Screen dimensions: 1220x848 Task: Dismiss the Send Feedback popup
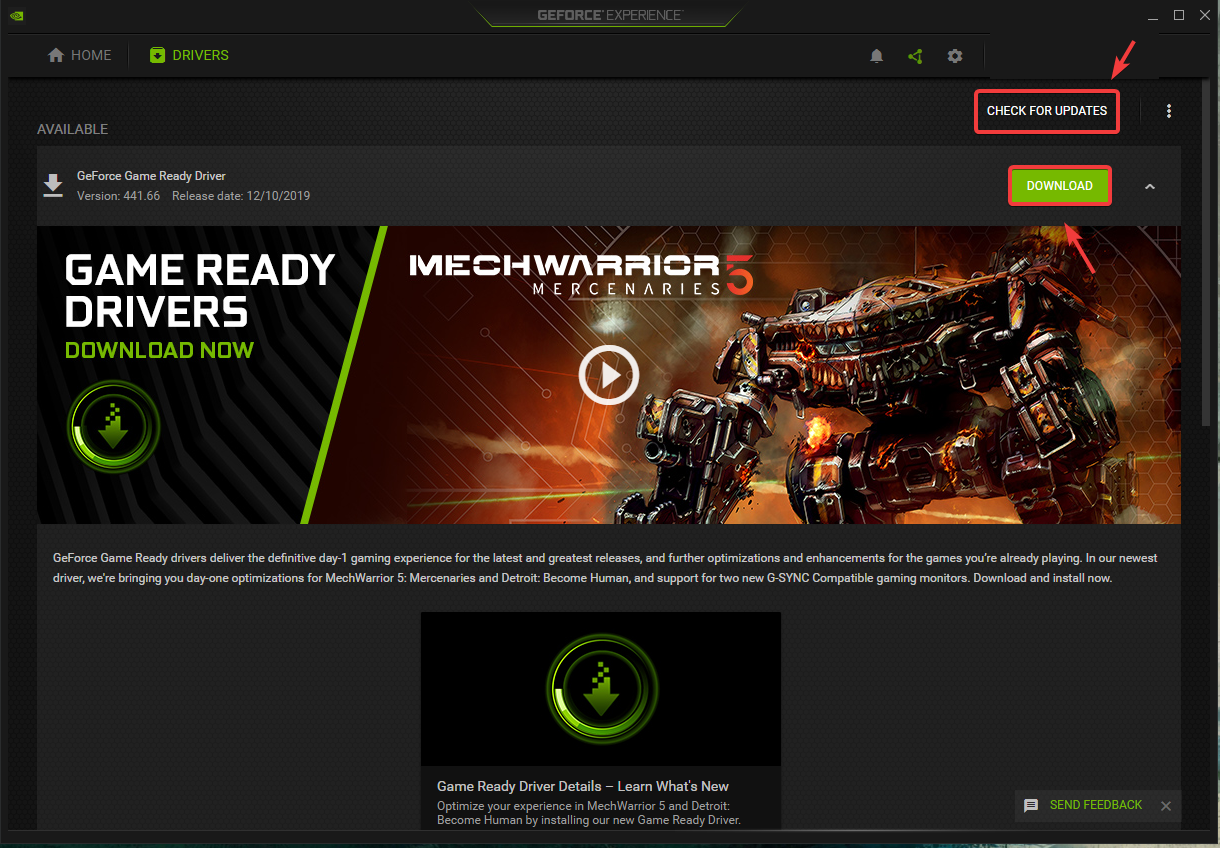tap(1165, 806)
